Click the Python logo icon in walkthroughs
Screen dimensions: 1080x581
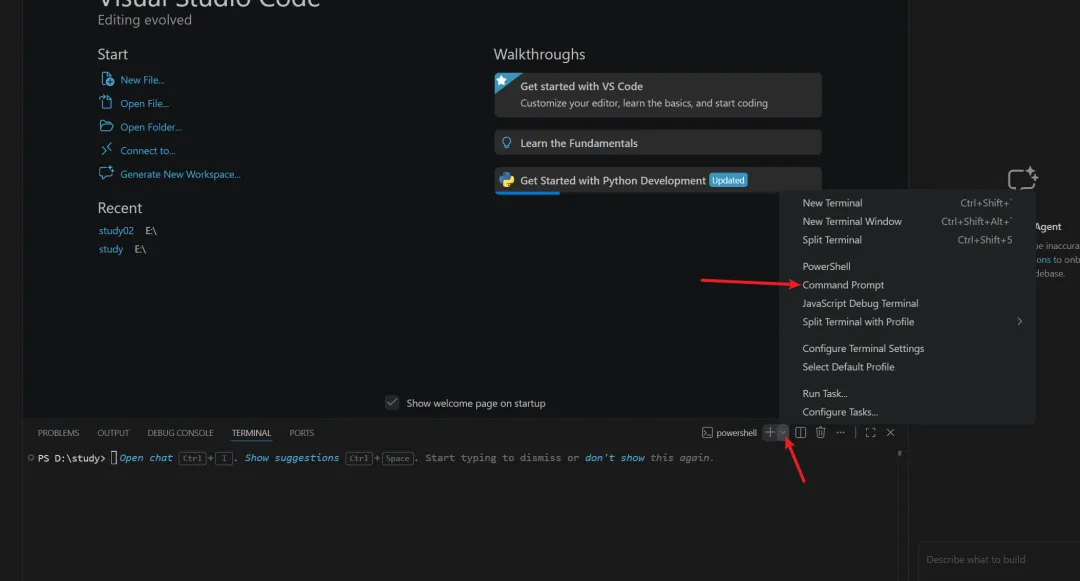coord(507,180)
